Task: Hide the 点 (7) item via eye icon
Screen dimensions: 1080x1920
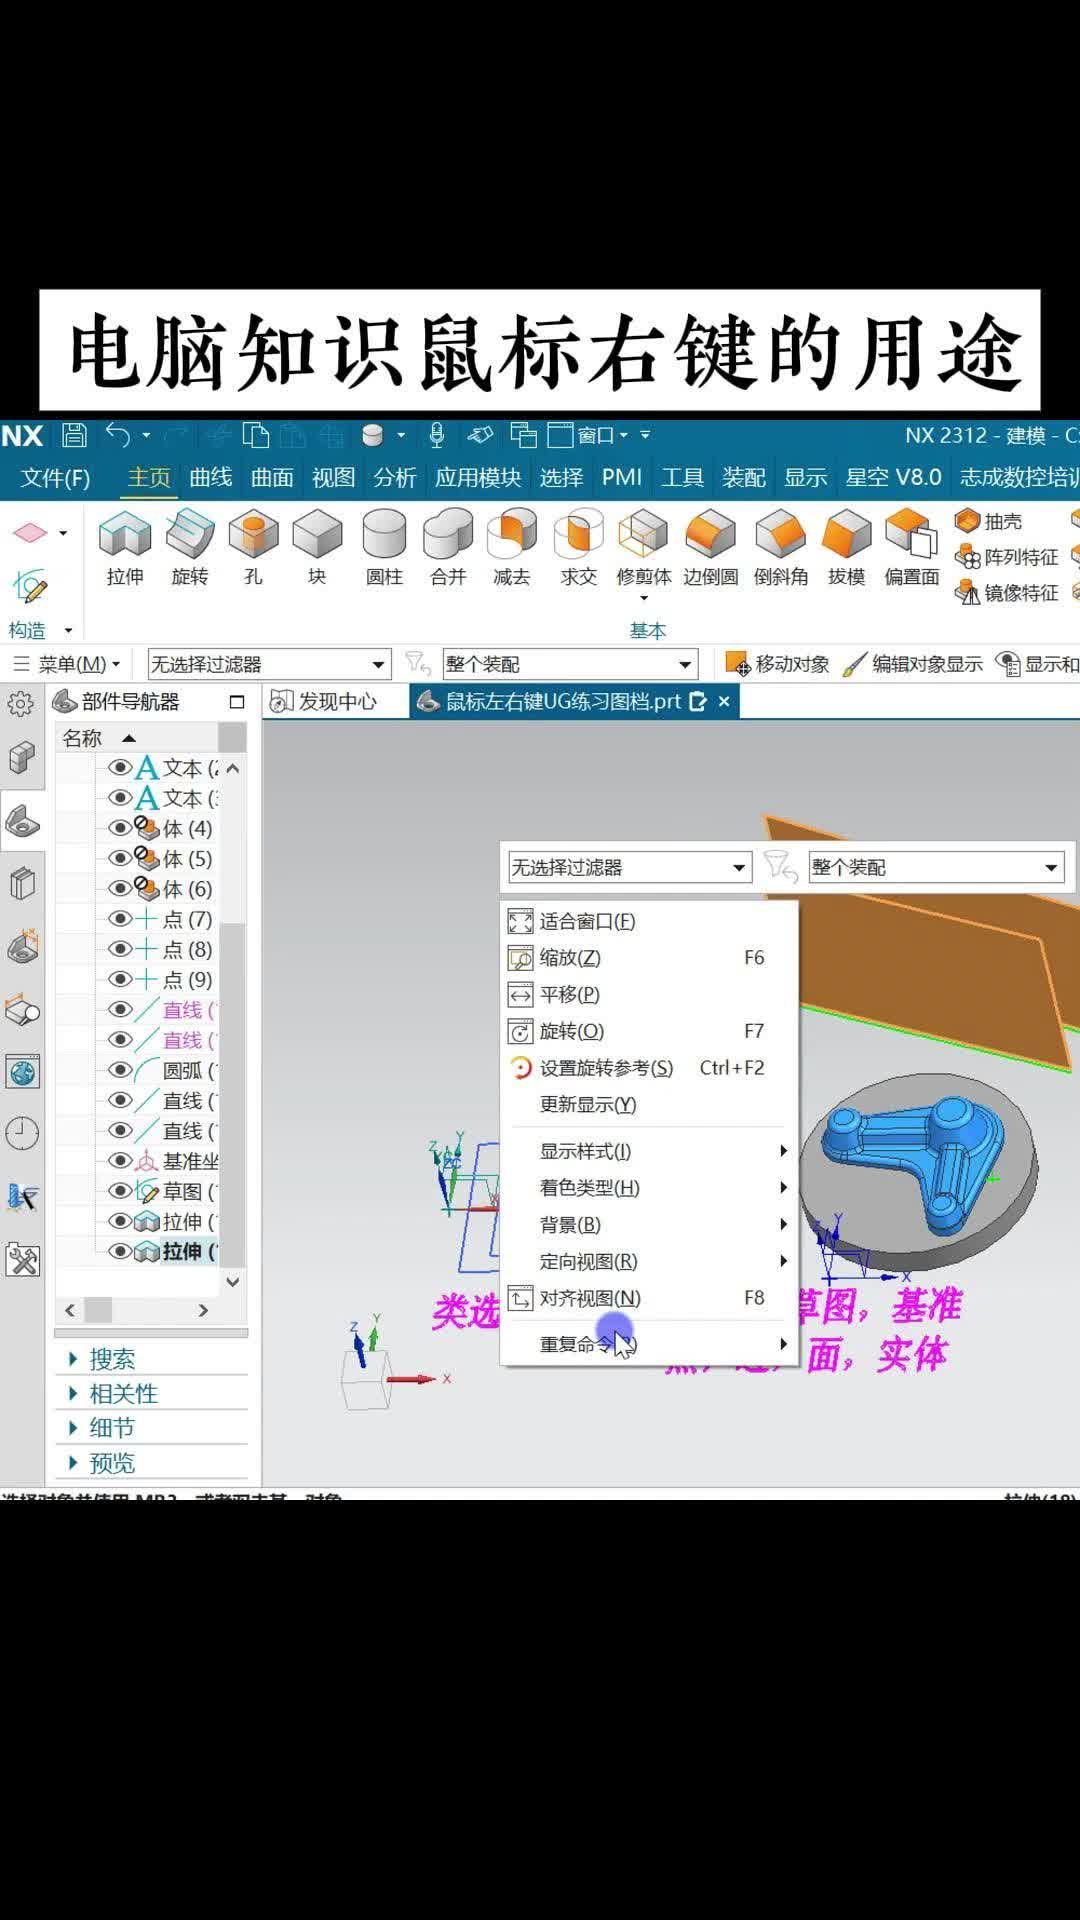Action: click(120, 919)
